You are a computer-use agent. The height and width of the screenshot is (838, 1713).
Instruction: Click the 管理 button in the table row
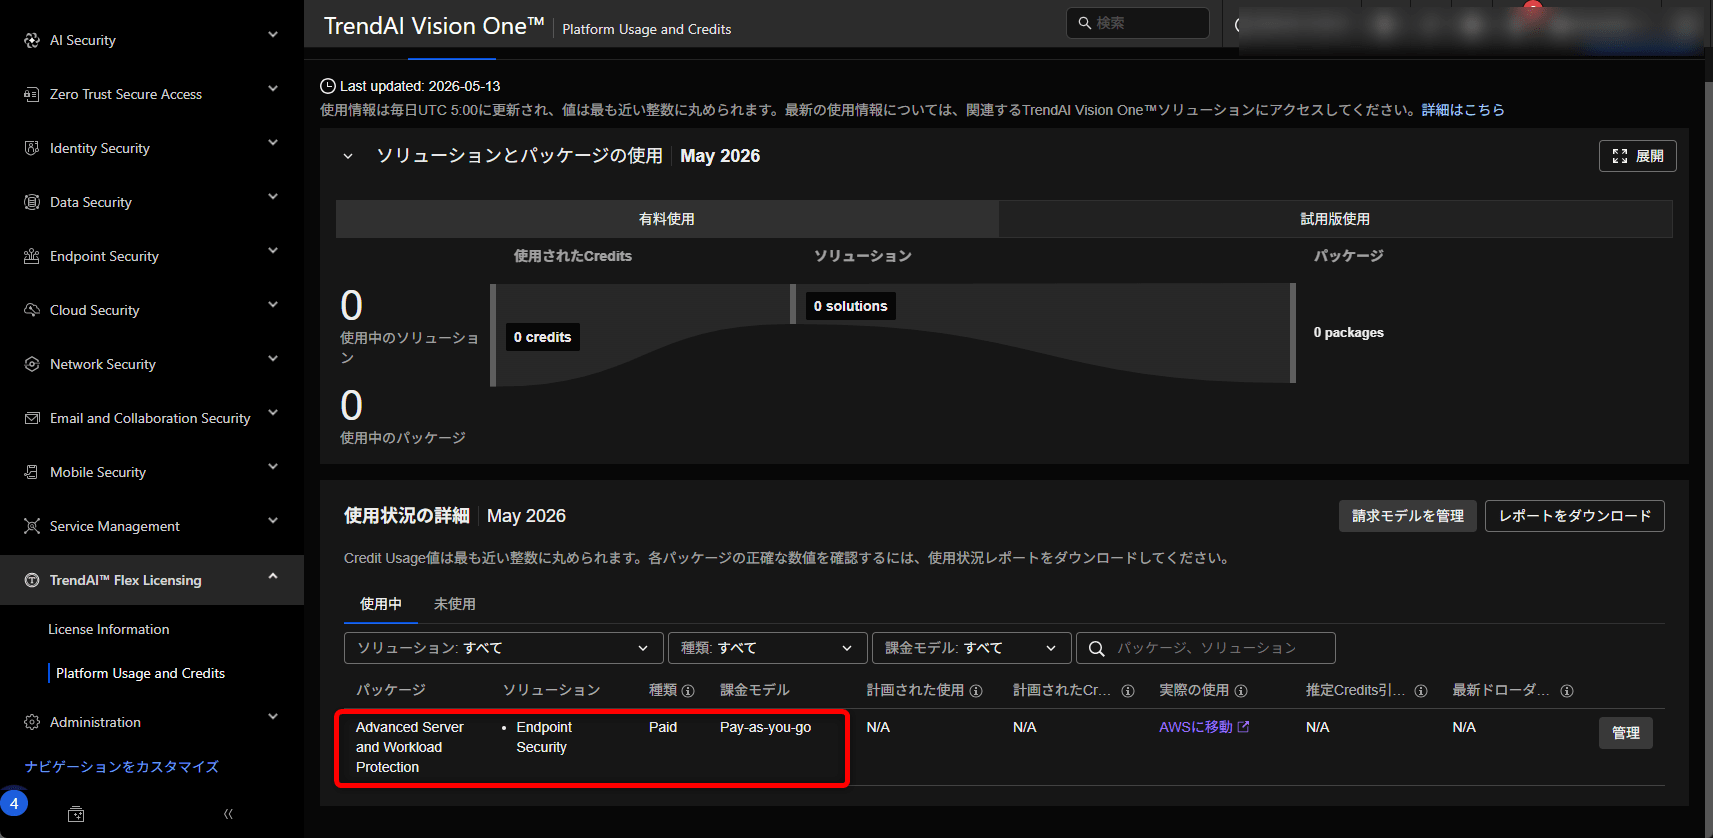click(x=1626, y=733)
